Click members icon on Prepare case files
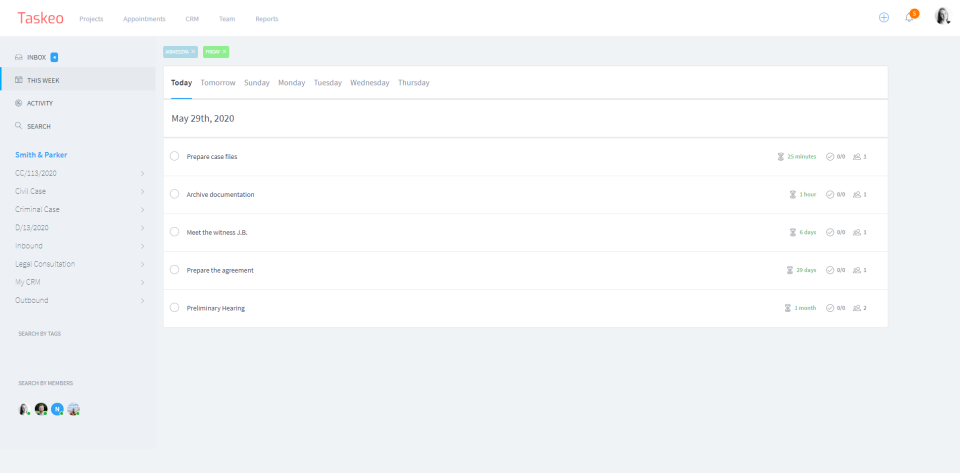 click(x=857, y=157)
